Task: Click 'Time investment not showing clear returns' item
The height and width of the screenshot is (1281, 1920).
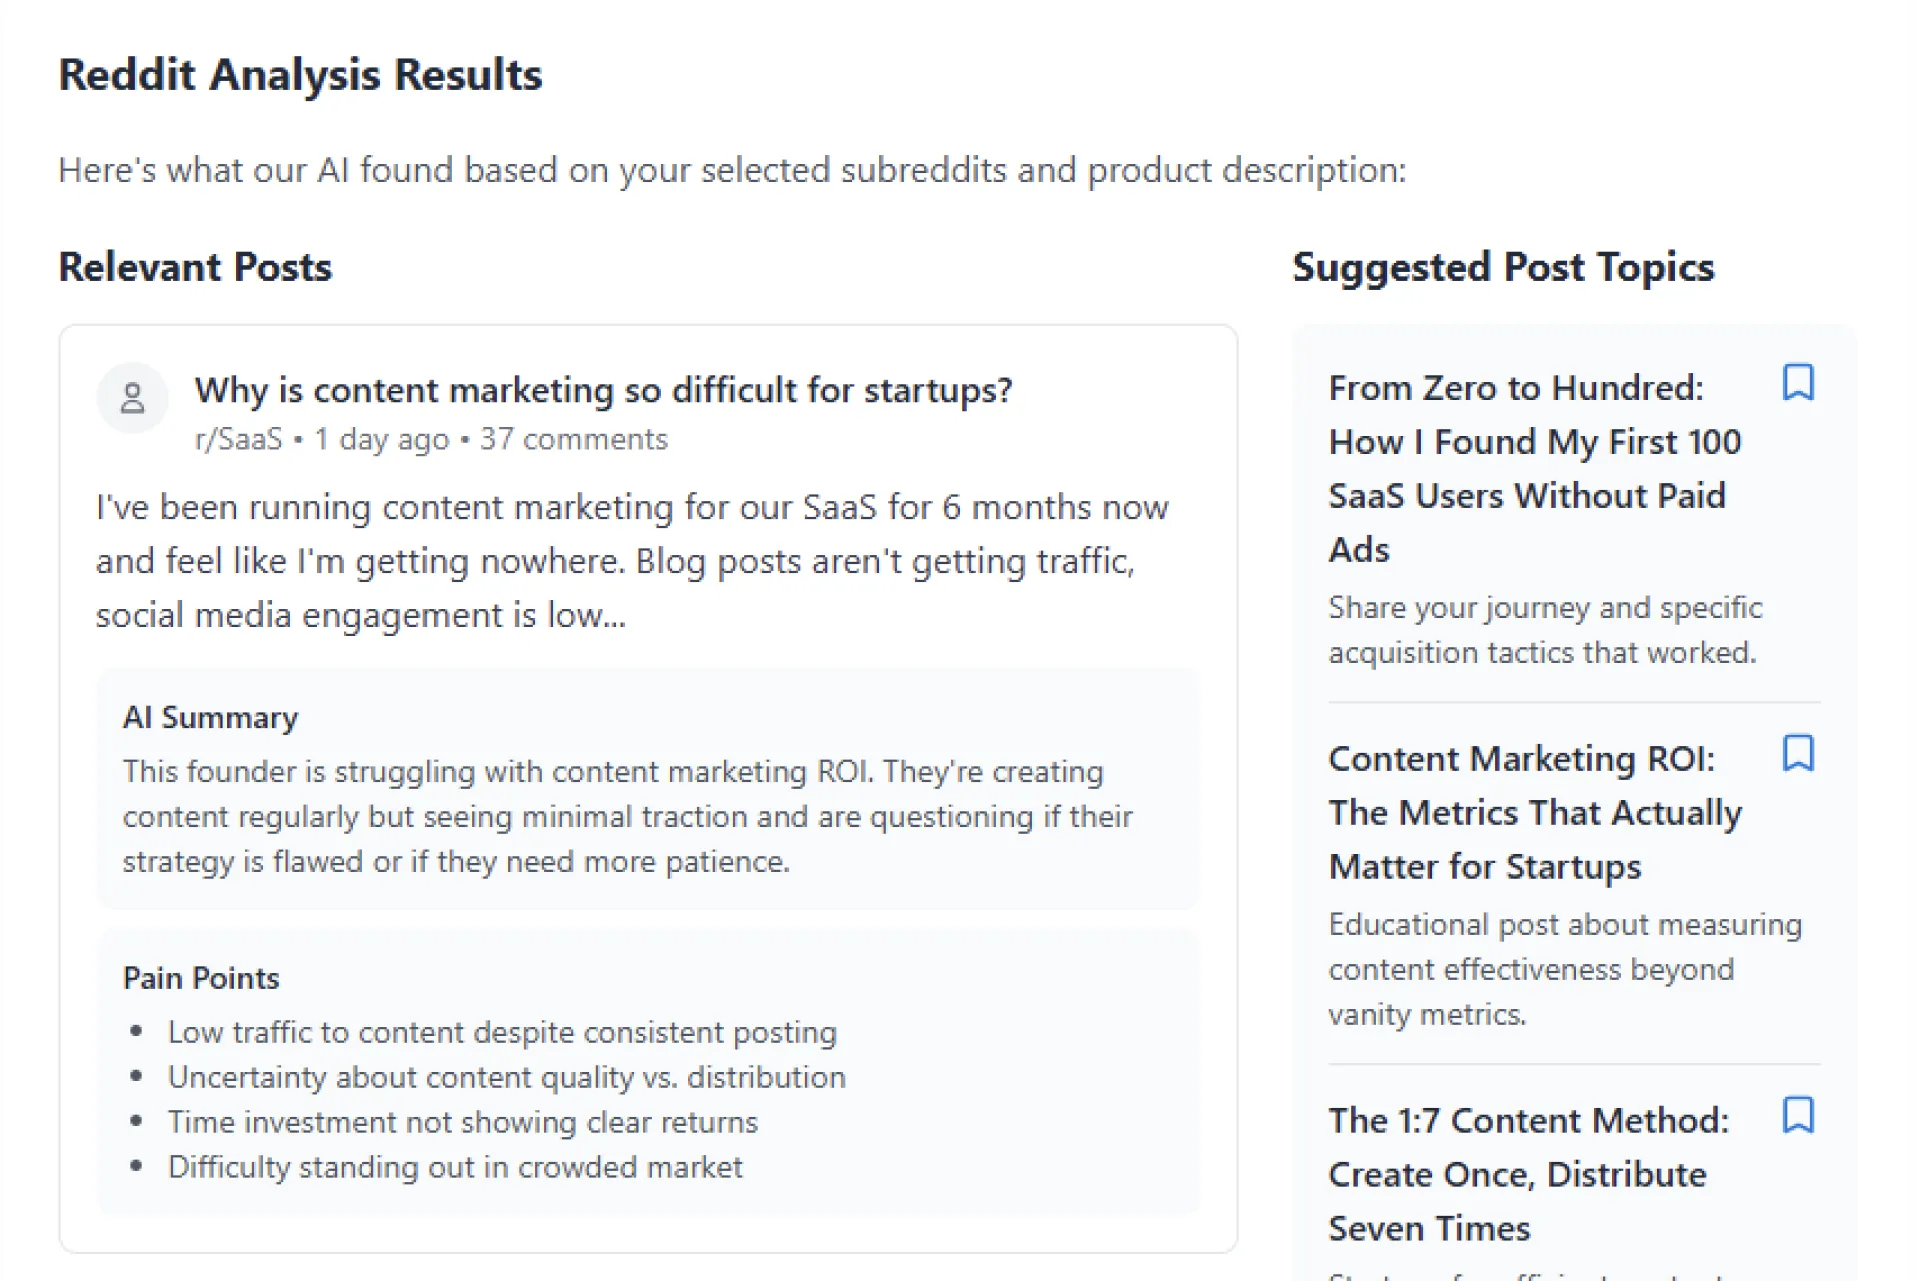Action: (463, 1122)
